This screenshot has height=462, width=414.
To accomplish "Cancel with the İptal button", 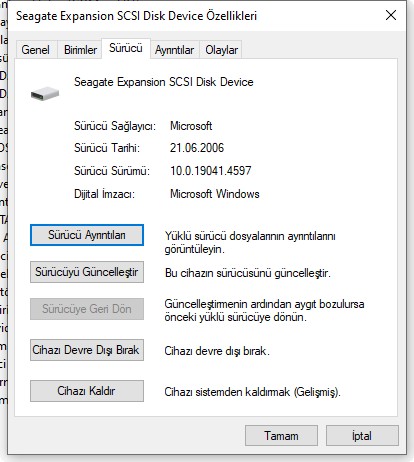I will (362, 436).
